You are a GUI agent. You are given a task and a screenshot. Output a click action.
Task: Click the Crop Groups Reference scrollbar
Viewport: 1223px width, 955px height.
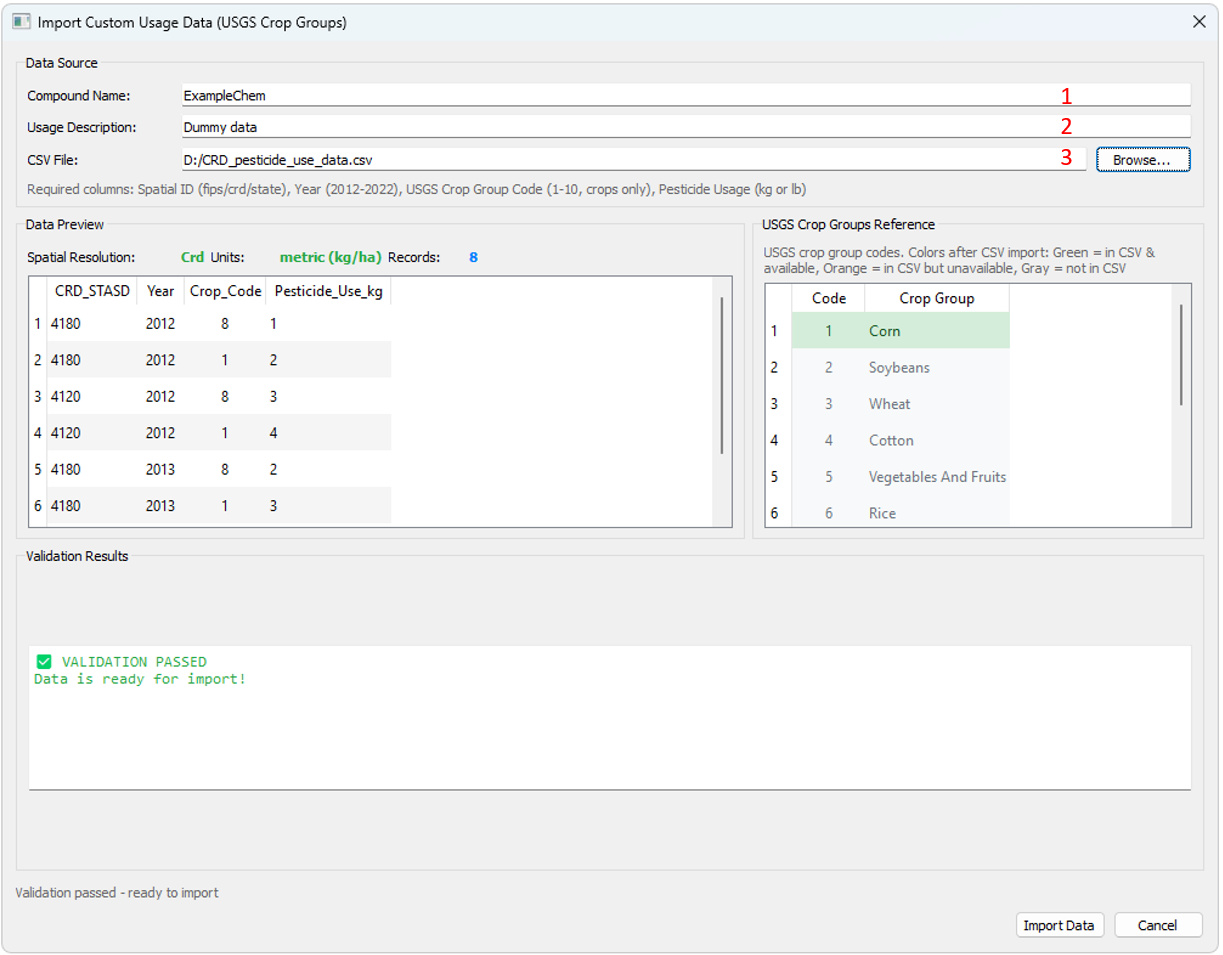click(1181, 355)
